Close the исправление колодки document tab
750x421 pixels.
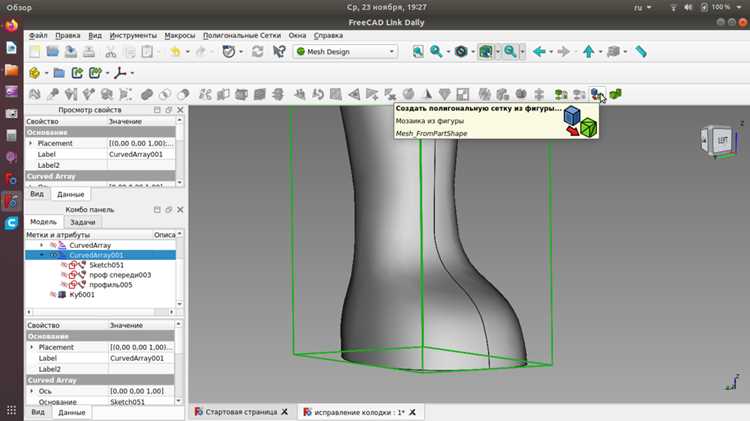[x=412, y=412]
